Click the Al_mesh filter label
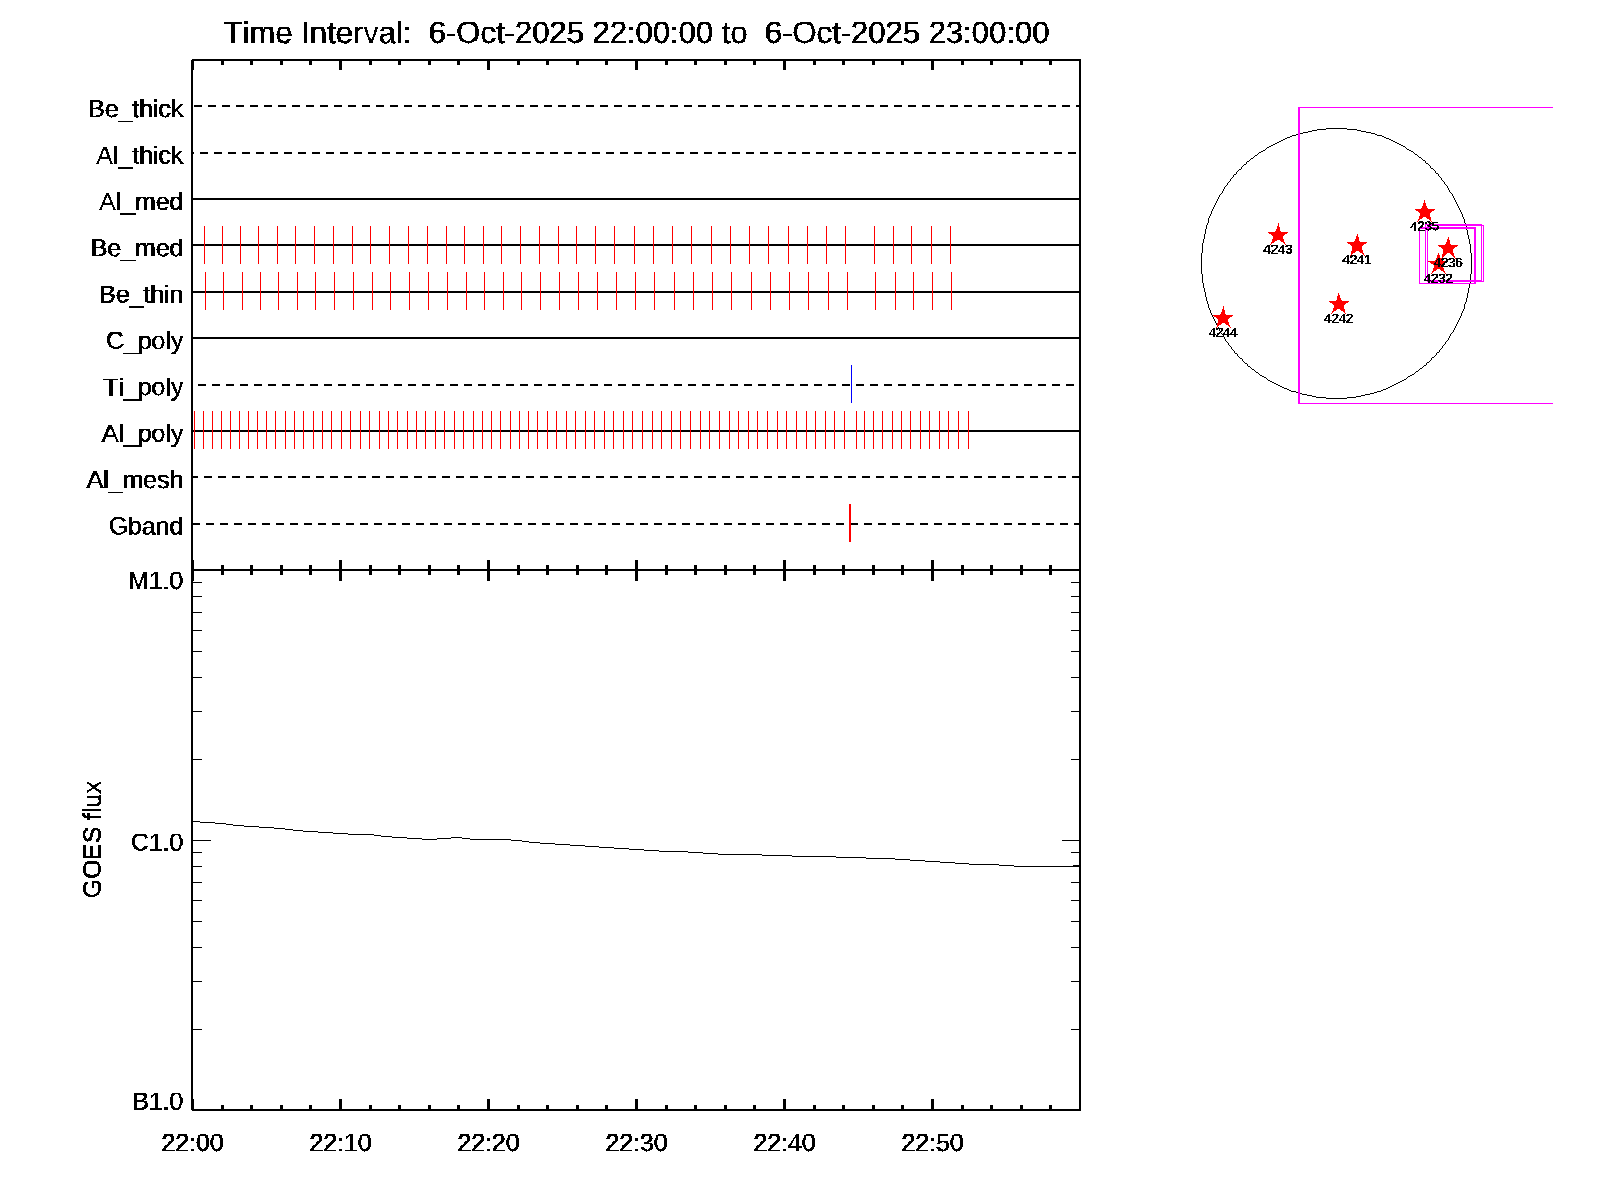 point(135,480)
